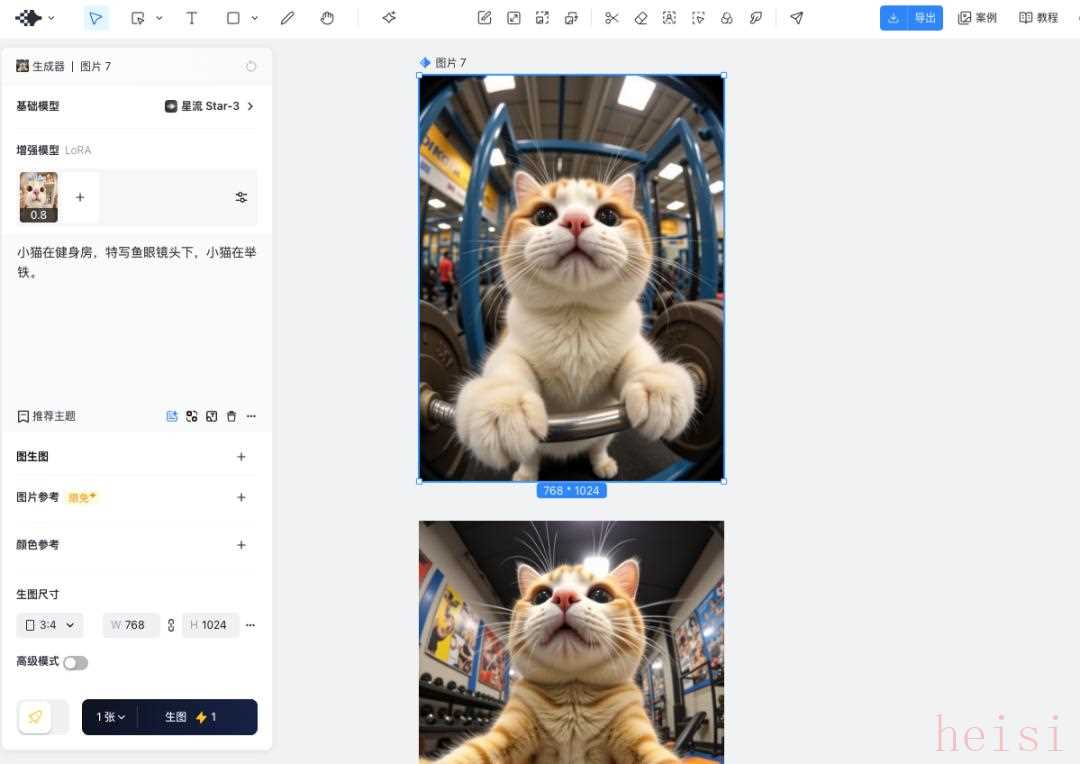Toggle the 高级模式 switch
This screenshot has height=764, width=1080.
coord(75,663)
